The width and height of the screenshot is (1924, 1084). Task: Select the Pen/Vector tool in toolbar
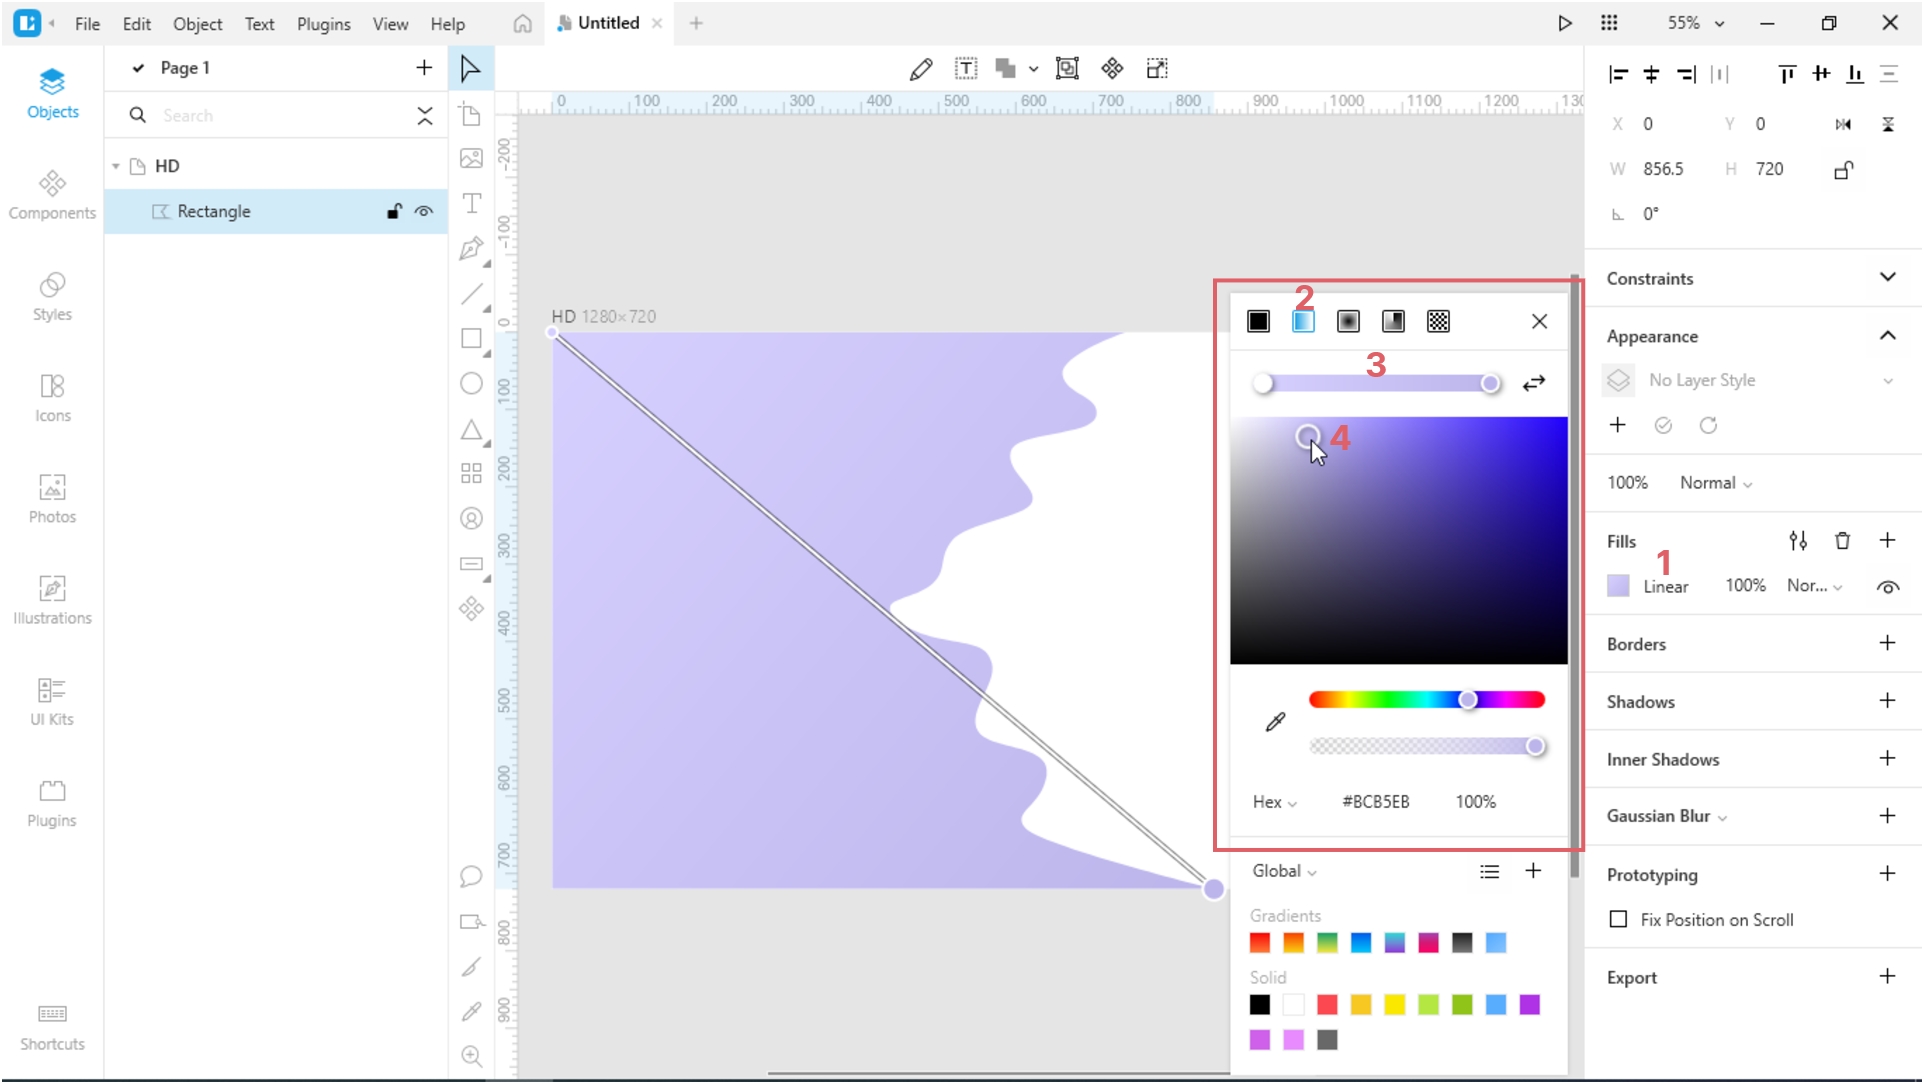[472, 247]
